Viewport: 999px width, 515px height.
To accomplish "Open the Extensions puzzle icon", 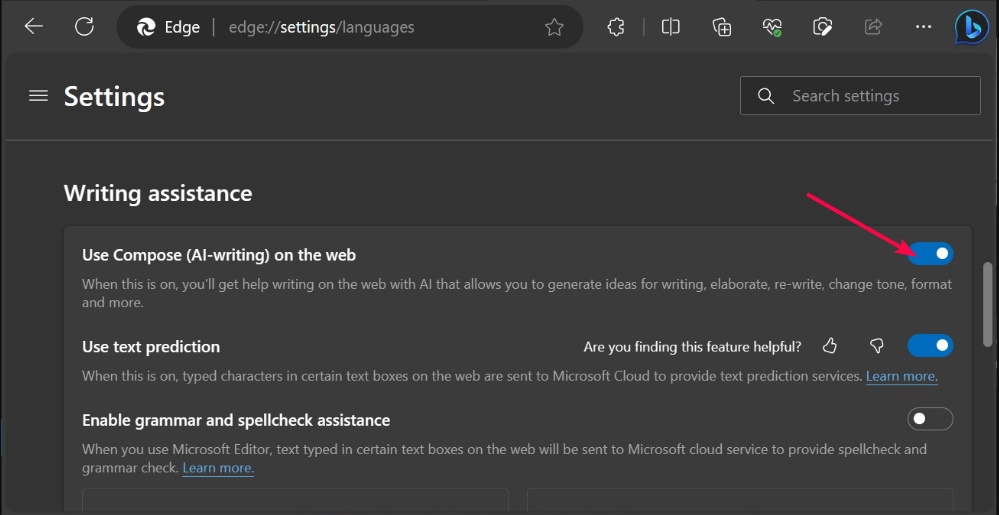I will coord(617,27).
